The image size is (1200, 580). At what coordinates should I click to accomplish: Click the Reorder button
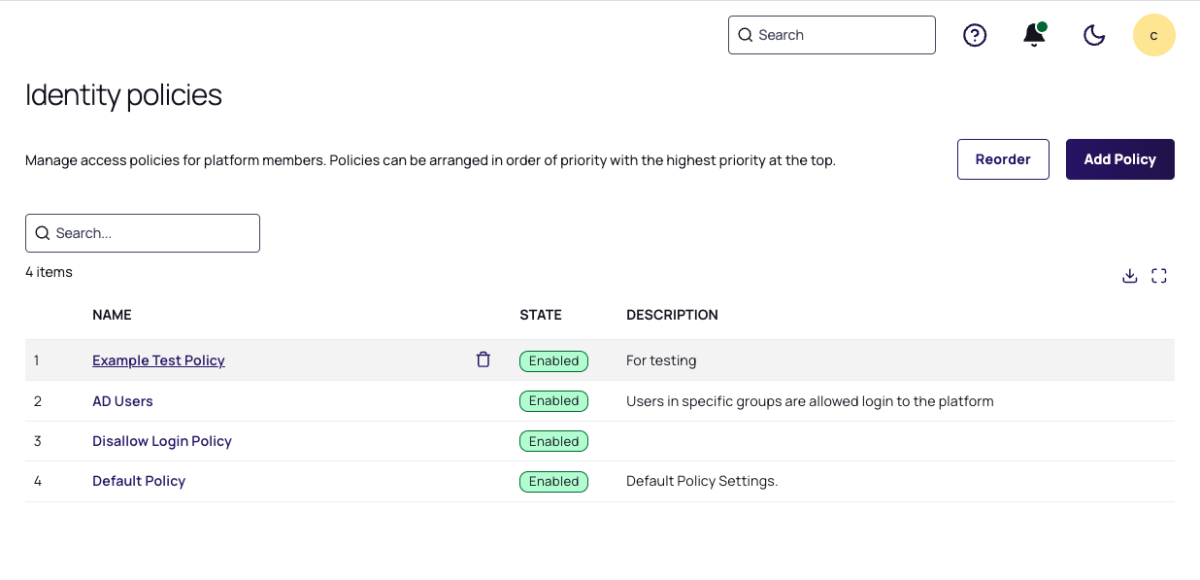(1003, 159)
